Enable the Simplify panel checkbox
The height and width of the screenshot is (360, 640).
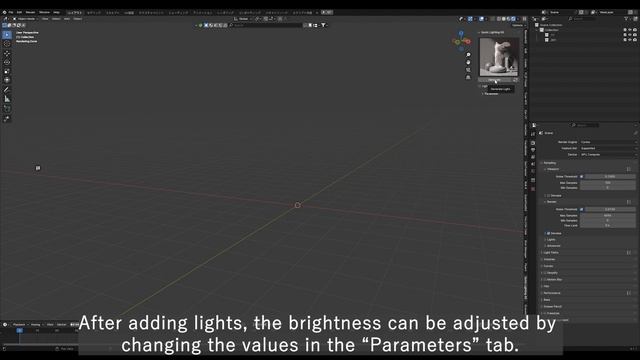[545, 273]
